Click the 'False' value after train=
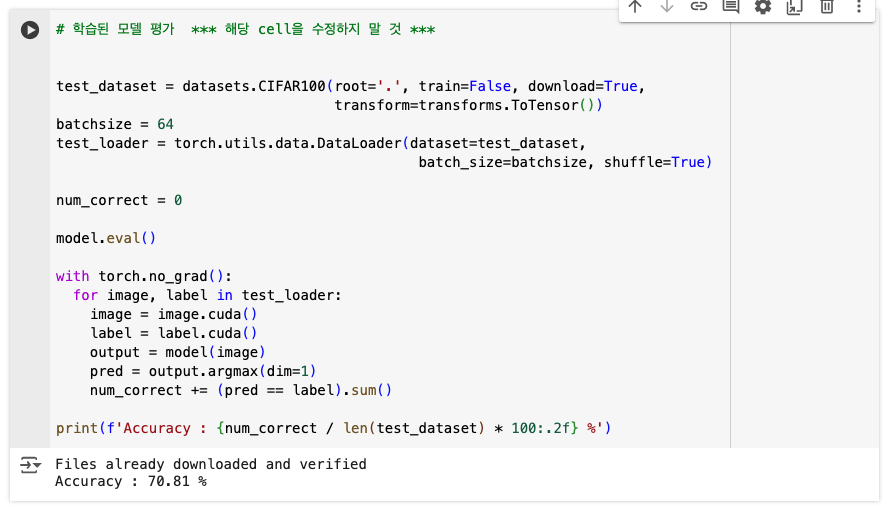Viewport: 888px width, 510px height. click(x=490, y=86)
